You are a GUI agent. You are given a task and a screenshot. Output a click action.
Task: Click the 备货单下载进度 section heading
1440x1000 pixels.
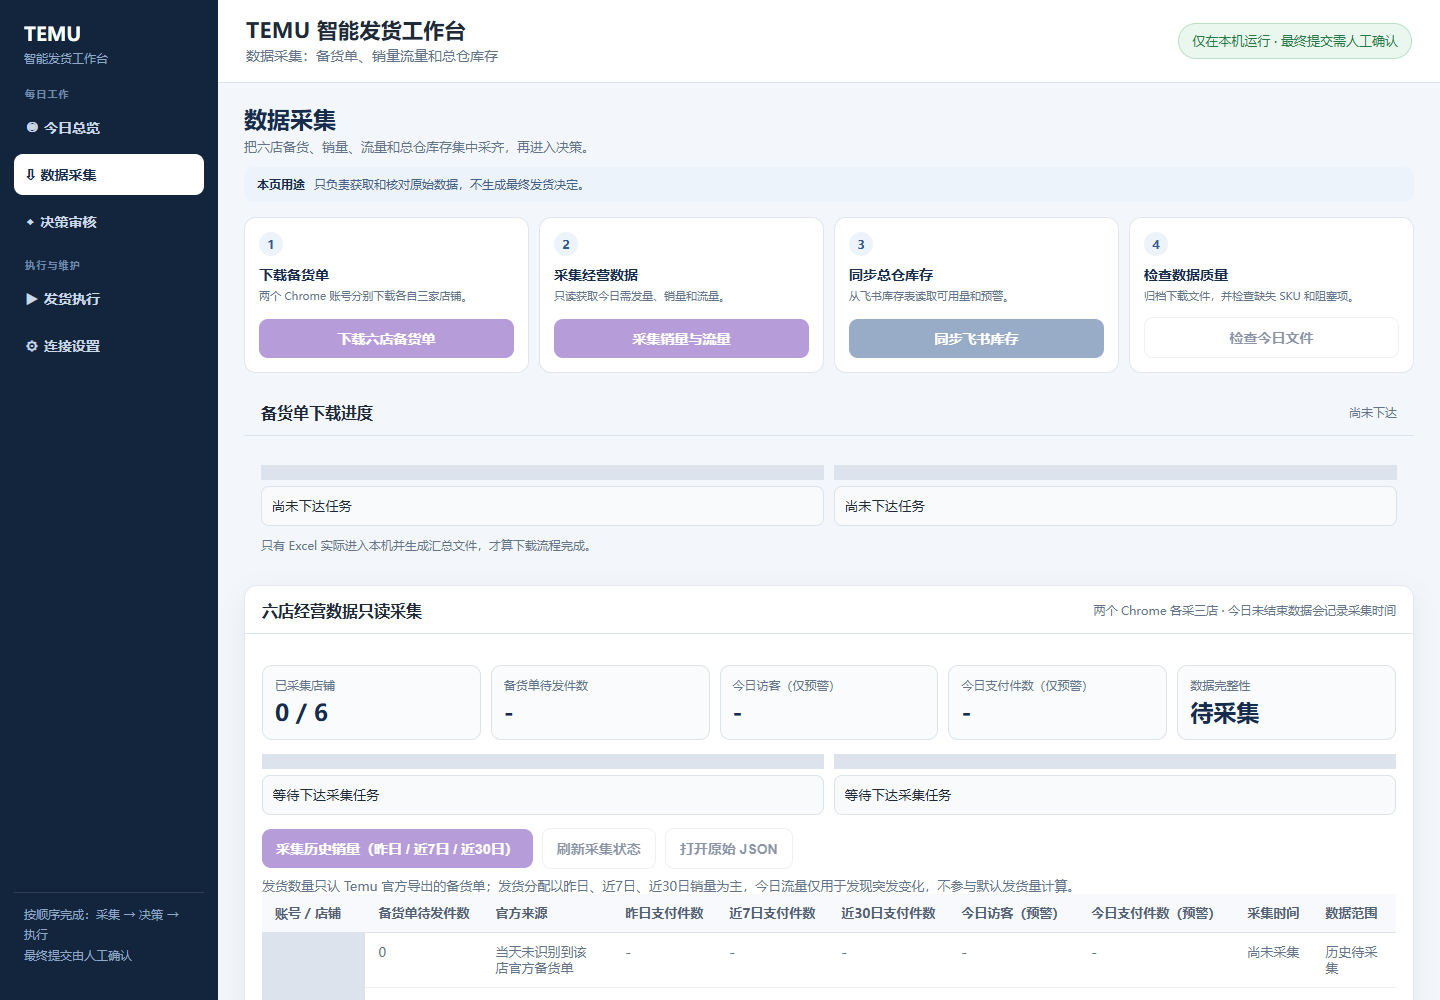pos(317,413)
